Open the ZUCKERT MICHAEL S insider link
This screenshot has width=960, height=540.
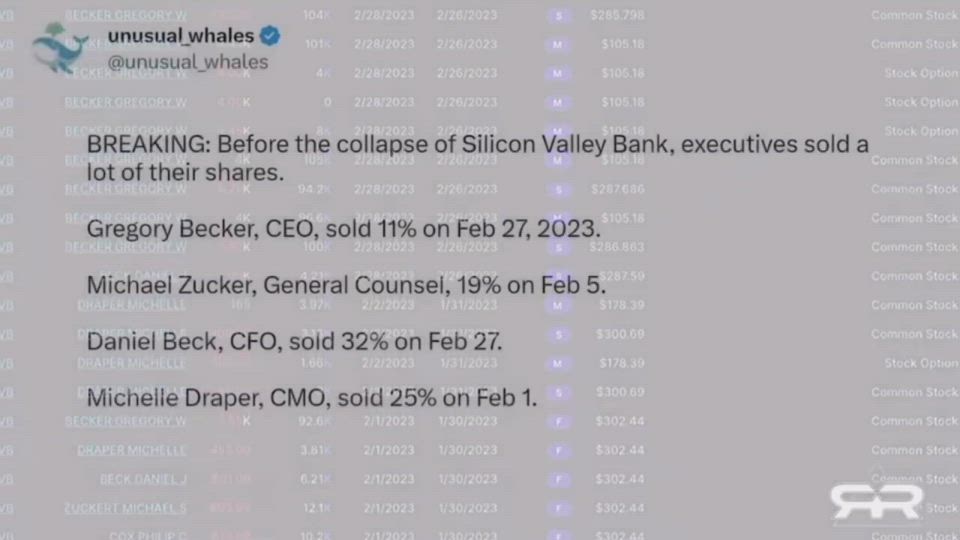click(126, 508)
